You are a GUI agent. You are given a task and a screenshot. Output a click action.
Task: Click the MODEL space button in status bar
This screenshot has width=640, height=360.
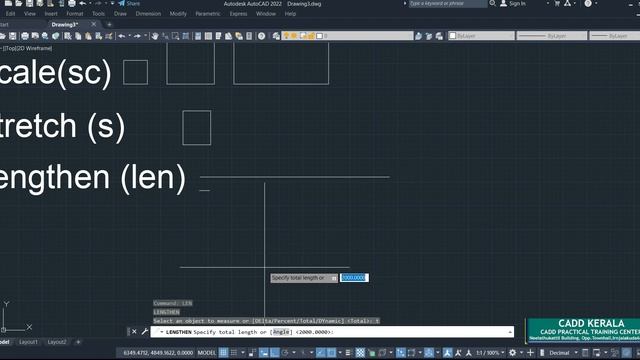click(207, 353)
